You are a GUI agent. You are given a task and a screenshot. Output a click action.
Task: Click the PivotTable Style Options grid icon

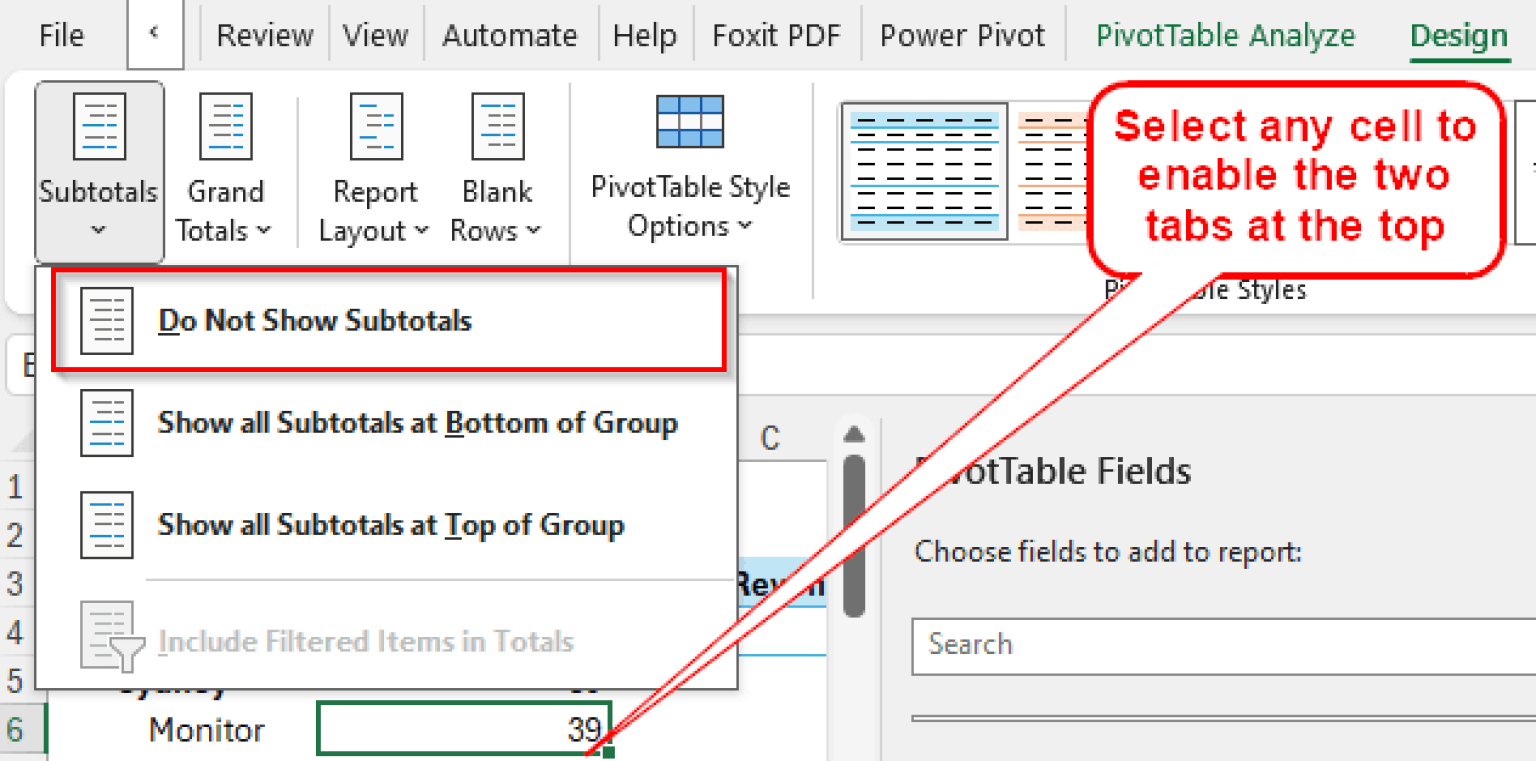click(x=689, y=120)
